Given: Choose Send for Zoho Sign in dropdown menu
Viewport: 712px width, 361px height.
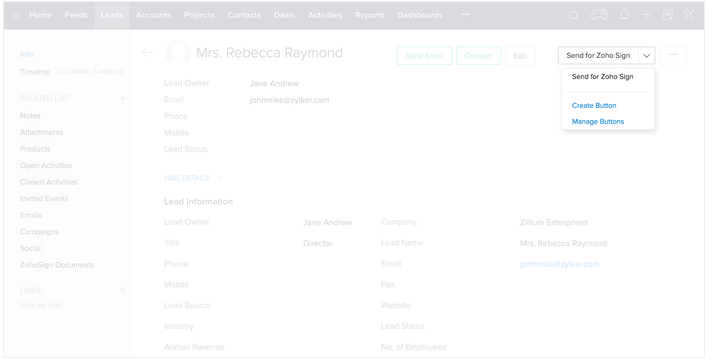Looking at the screenshot, I should (603, 77).
